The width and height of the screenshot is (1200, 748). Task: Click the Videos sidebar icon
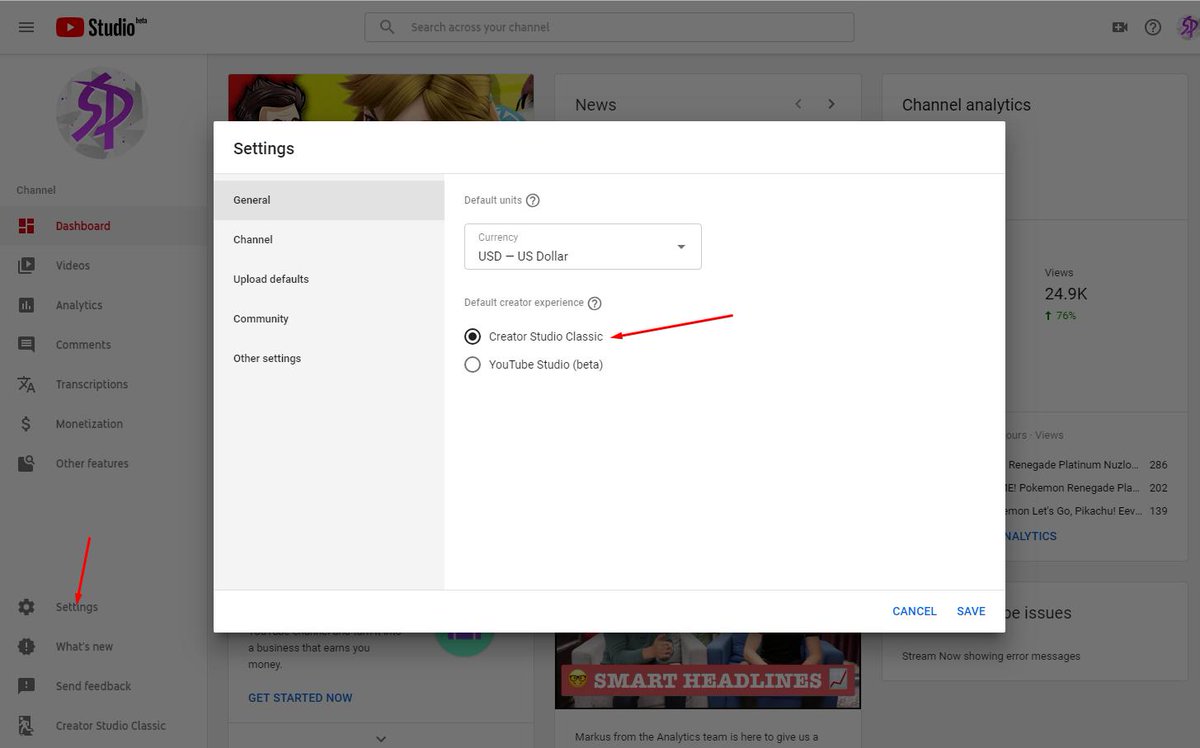pos(27,266)
